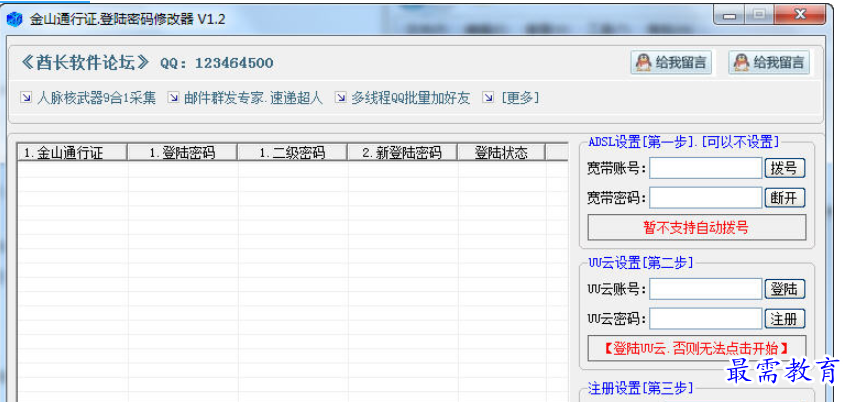Click the 《酋长软件论坛》 title text
Screen dimensions: 848x402
pos(85,63)
